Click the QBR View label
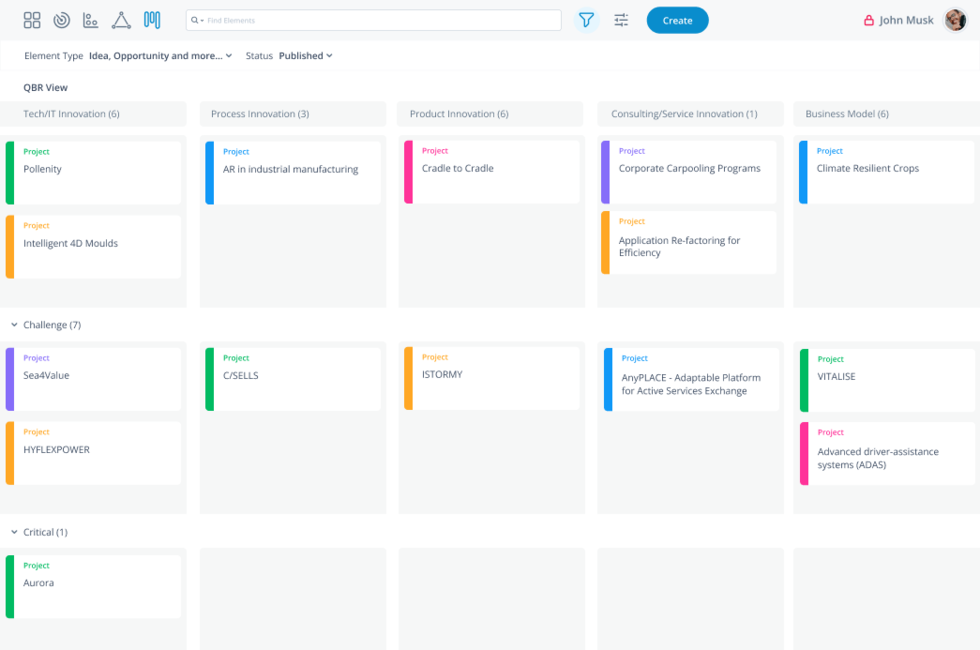 tap(46, 88)
